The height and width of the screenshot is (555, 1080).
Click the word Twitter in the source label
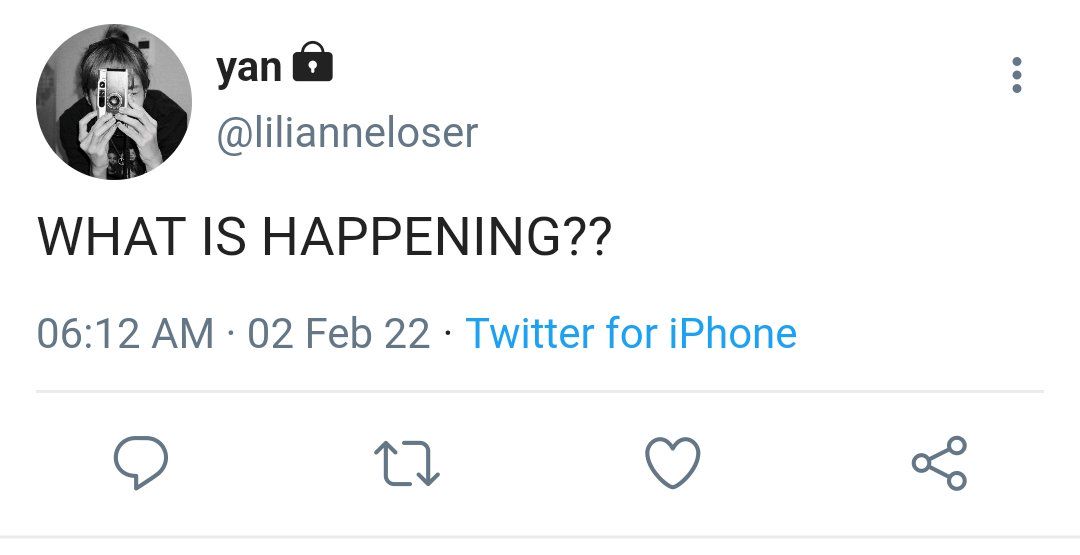(530, 333)
